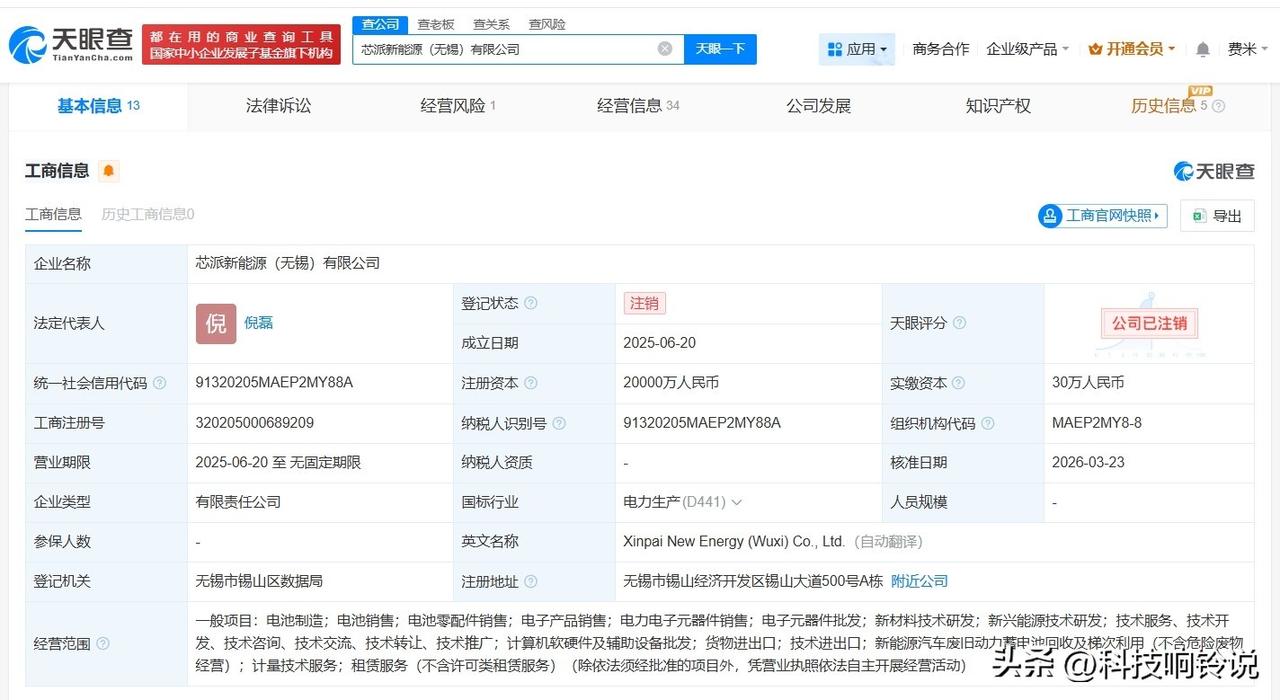The image size is (1280, 700).
Task: Click help icon next to 经营范围
Action: (103, 644)
